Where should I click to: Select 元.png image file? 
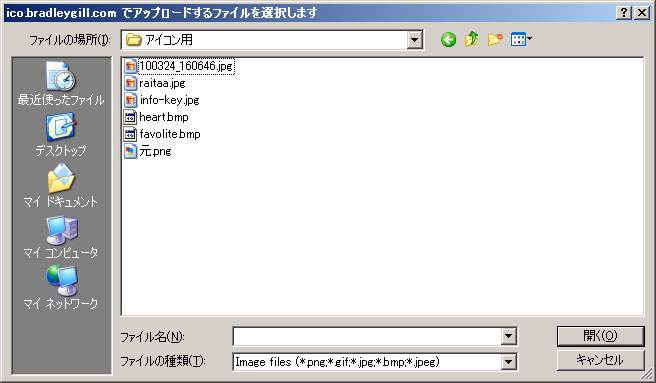pyautogui.click(x=148, y=151)
